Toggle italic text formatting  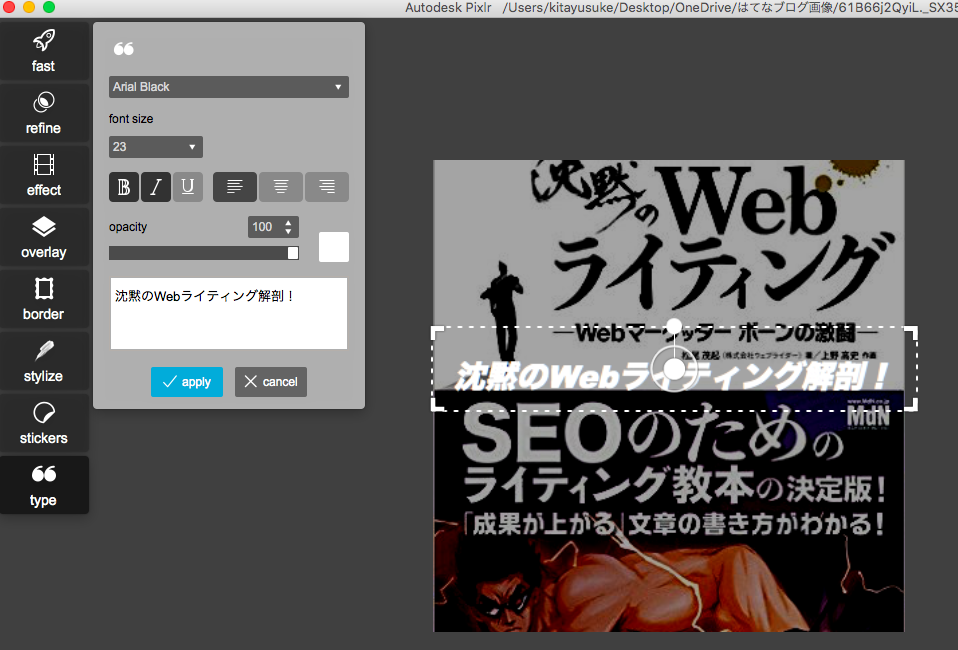[x=156, y=187]
